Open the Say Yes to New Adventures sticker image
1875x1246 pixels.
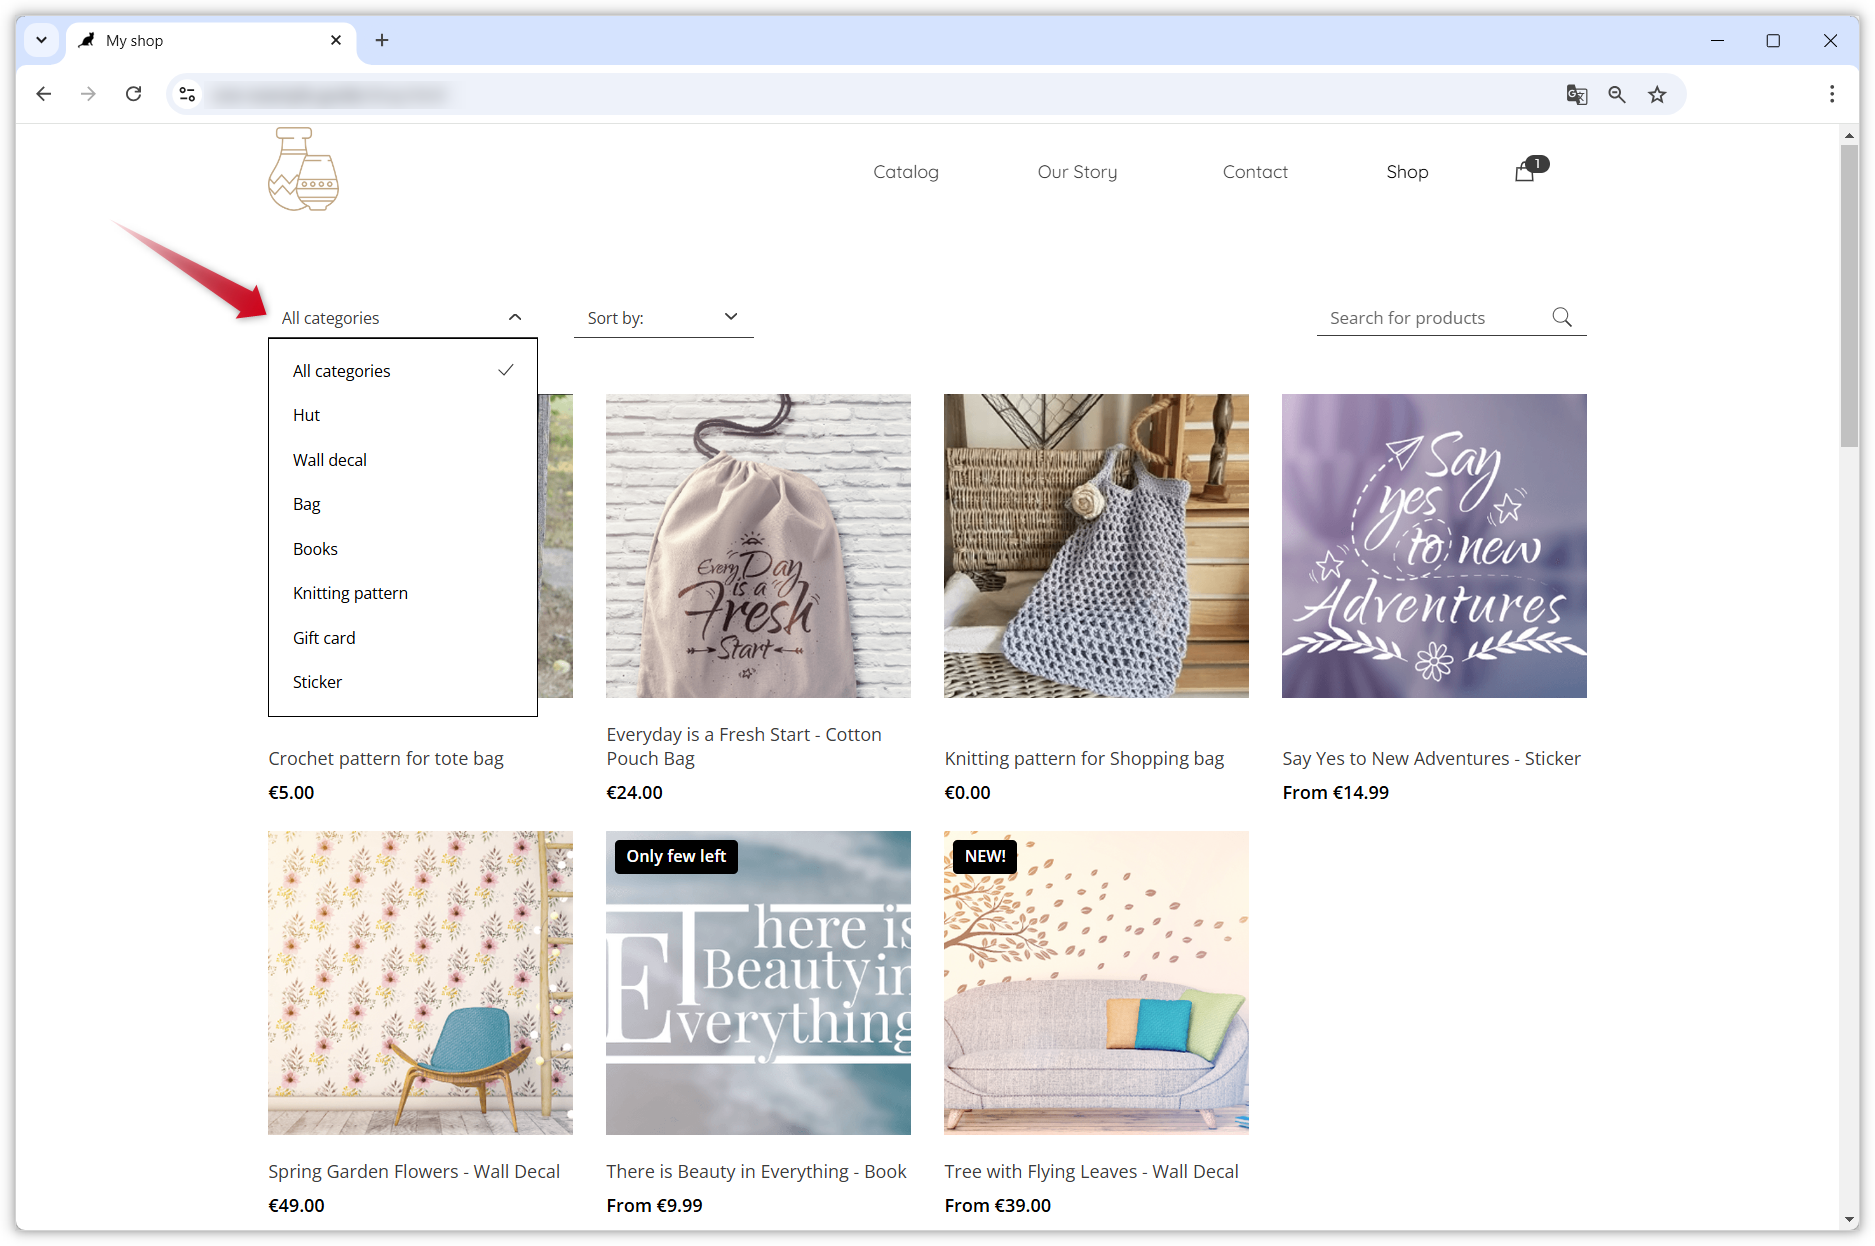(x=1434, y=546)
